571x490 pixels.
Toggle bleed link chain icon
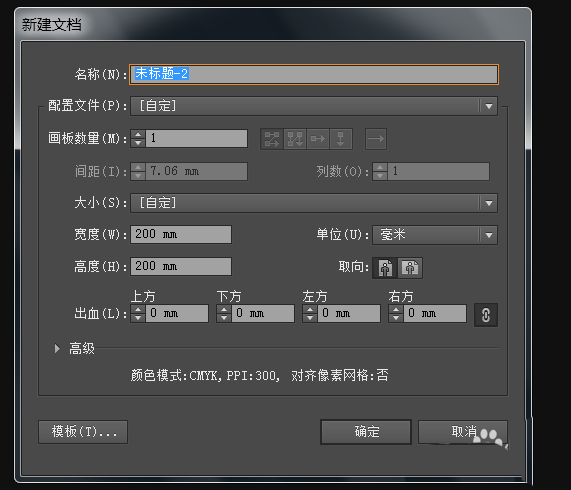click(485, 315)
